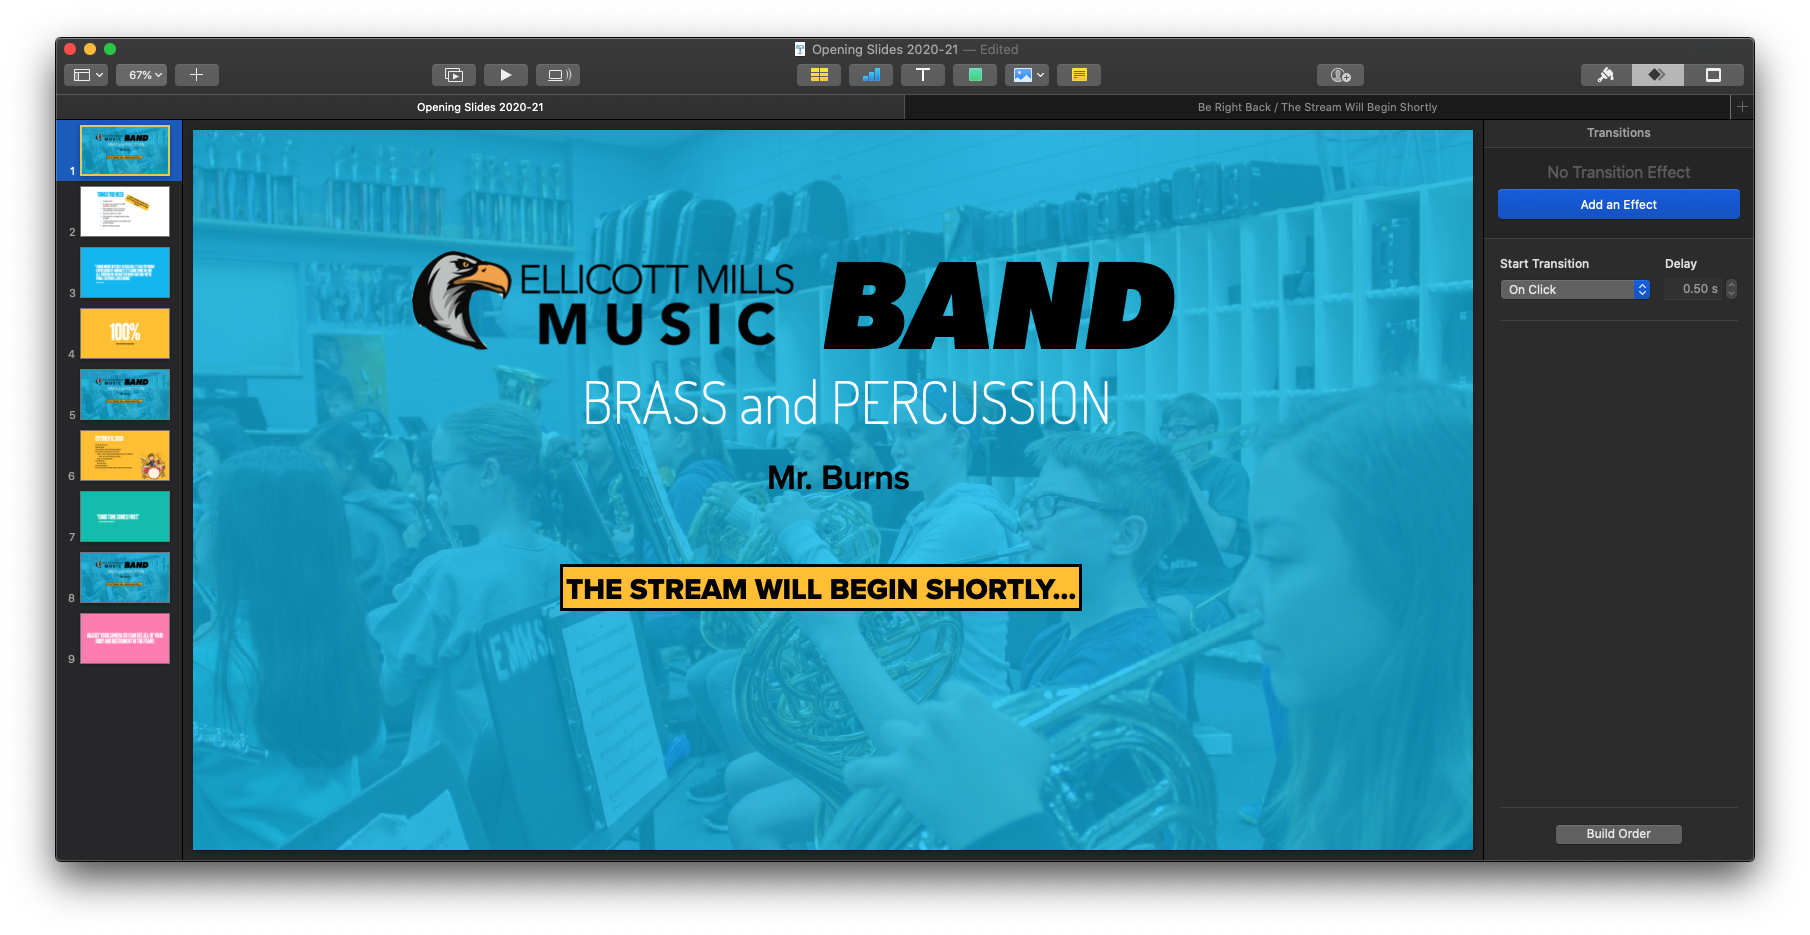1810x935 pixels.
Task: Adjust the Delay stepper arrows
Action: coord(1732,289)
